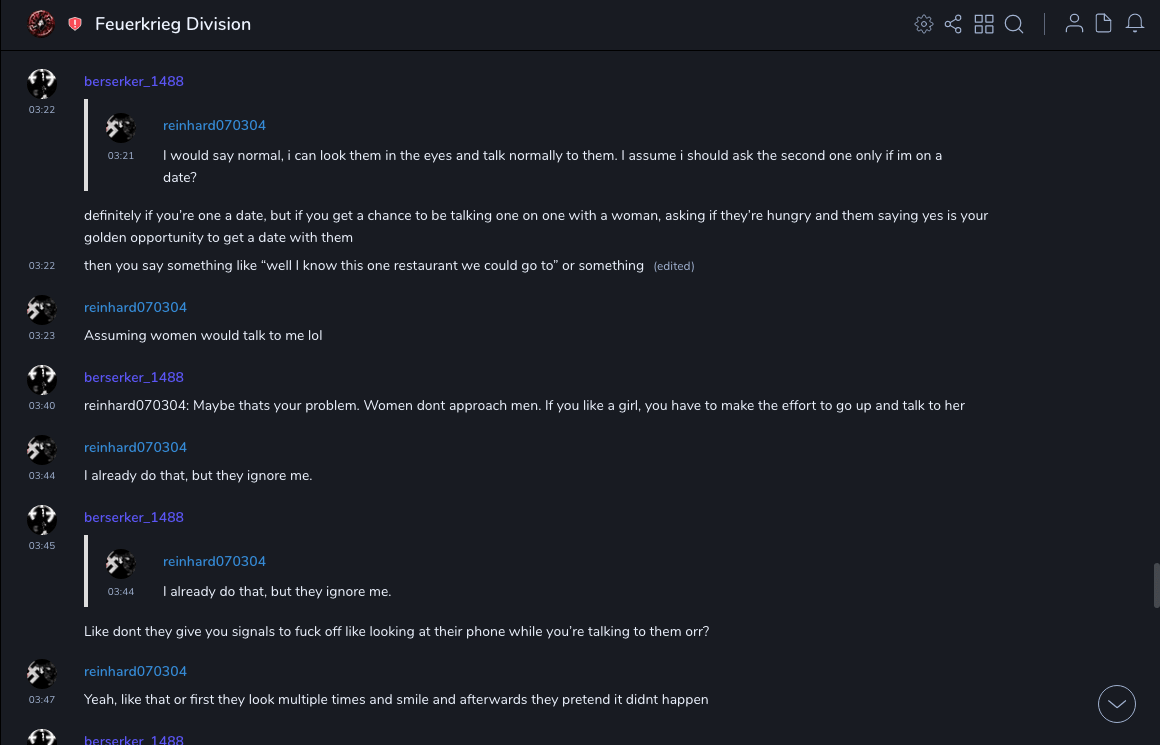Click the "(edited)" label on message
This screenshot has height=745, width=1160.
[673, 266]
